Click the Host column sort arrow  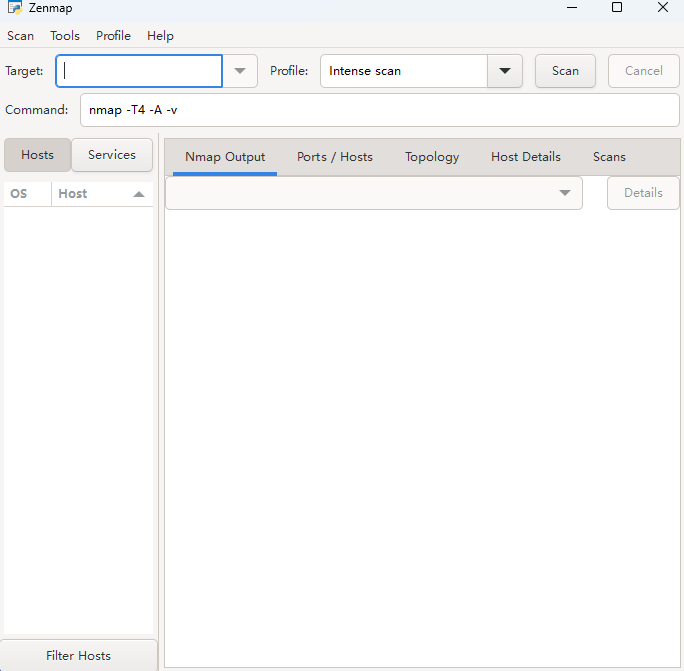pos(138,194)
